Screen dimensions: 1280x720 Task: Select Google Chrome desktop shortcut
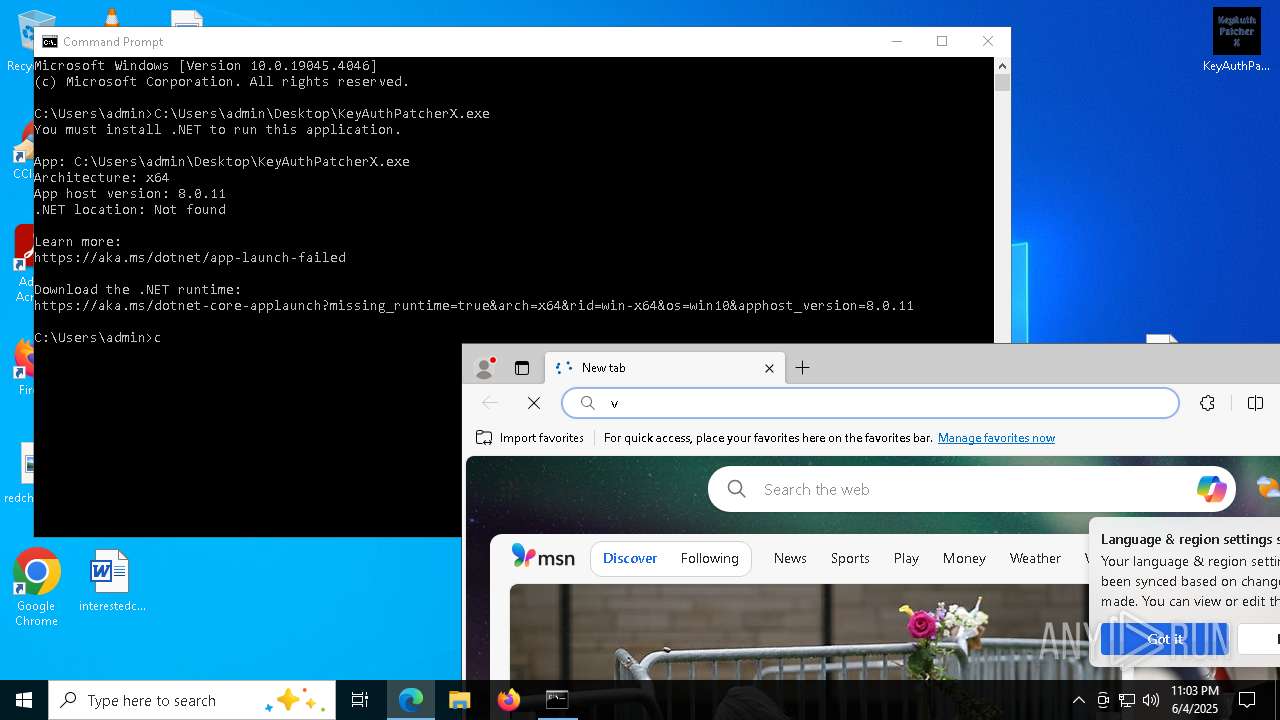(36, 588)
